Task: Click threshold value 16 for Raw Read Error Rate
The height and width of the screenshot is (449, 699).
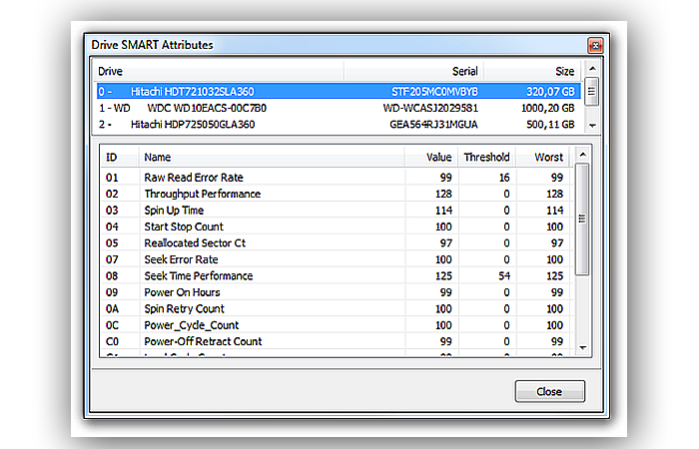Action: (504, 177)
